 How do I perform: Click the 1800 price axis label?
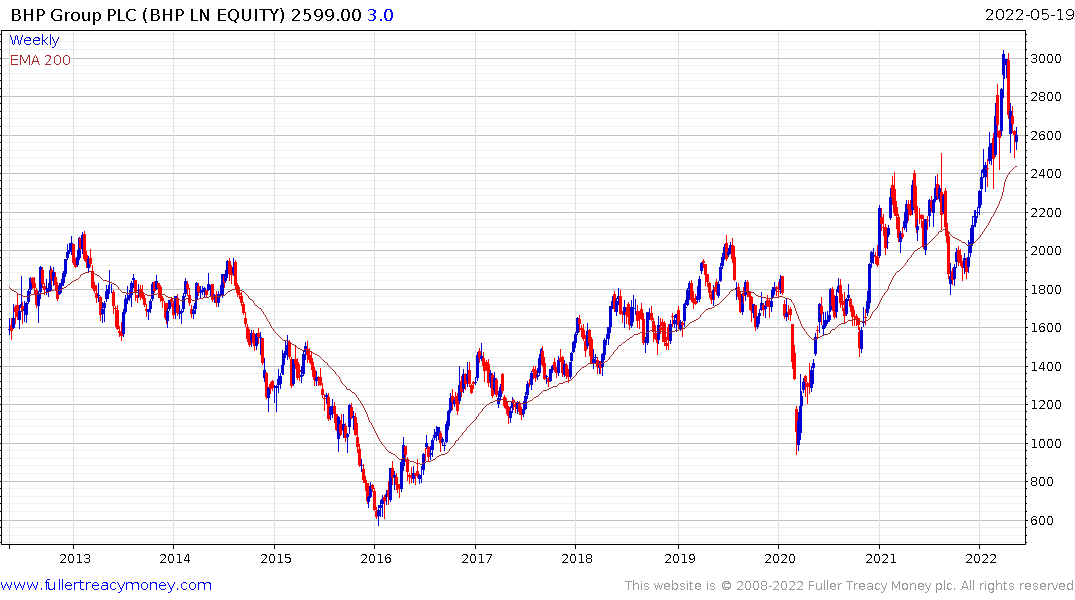[1046, 289]
